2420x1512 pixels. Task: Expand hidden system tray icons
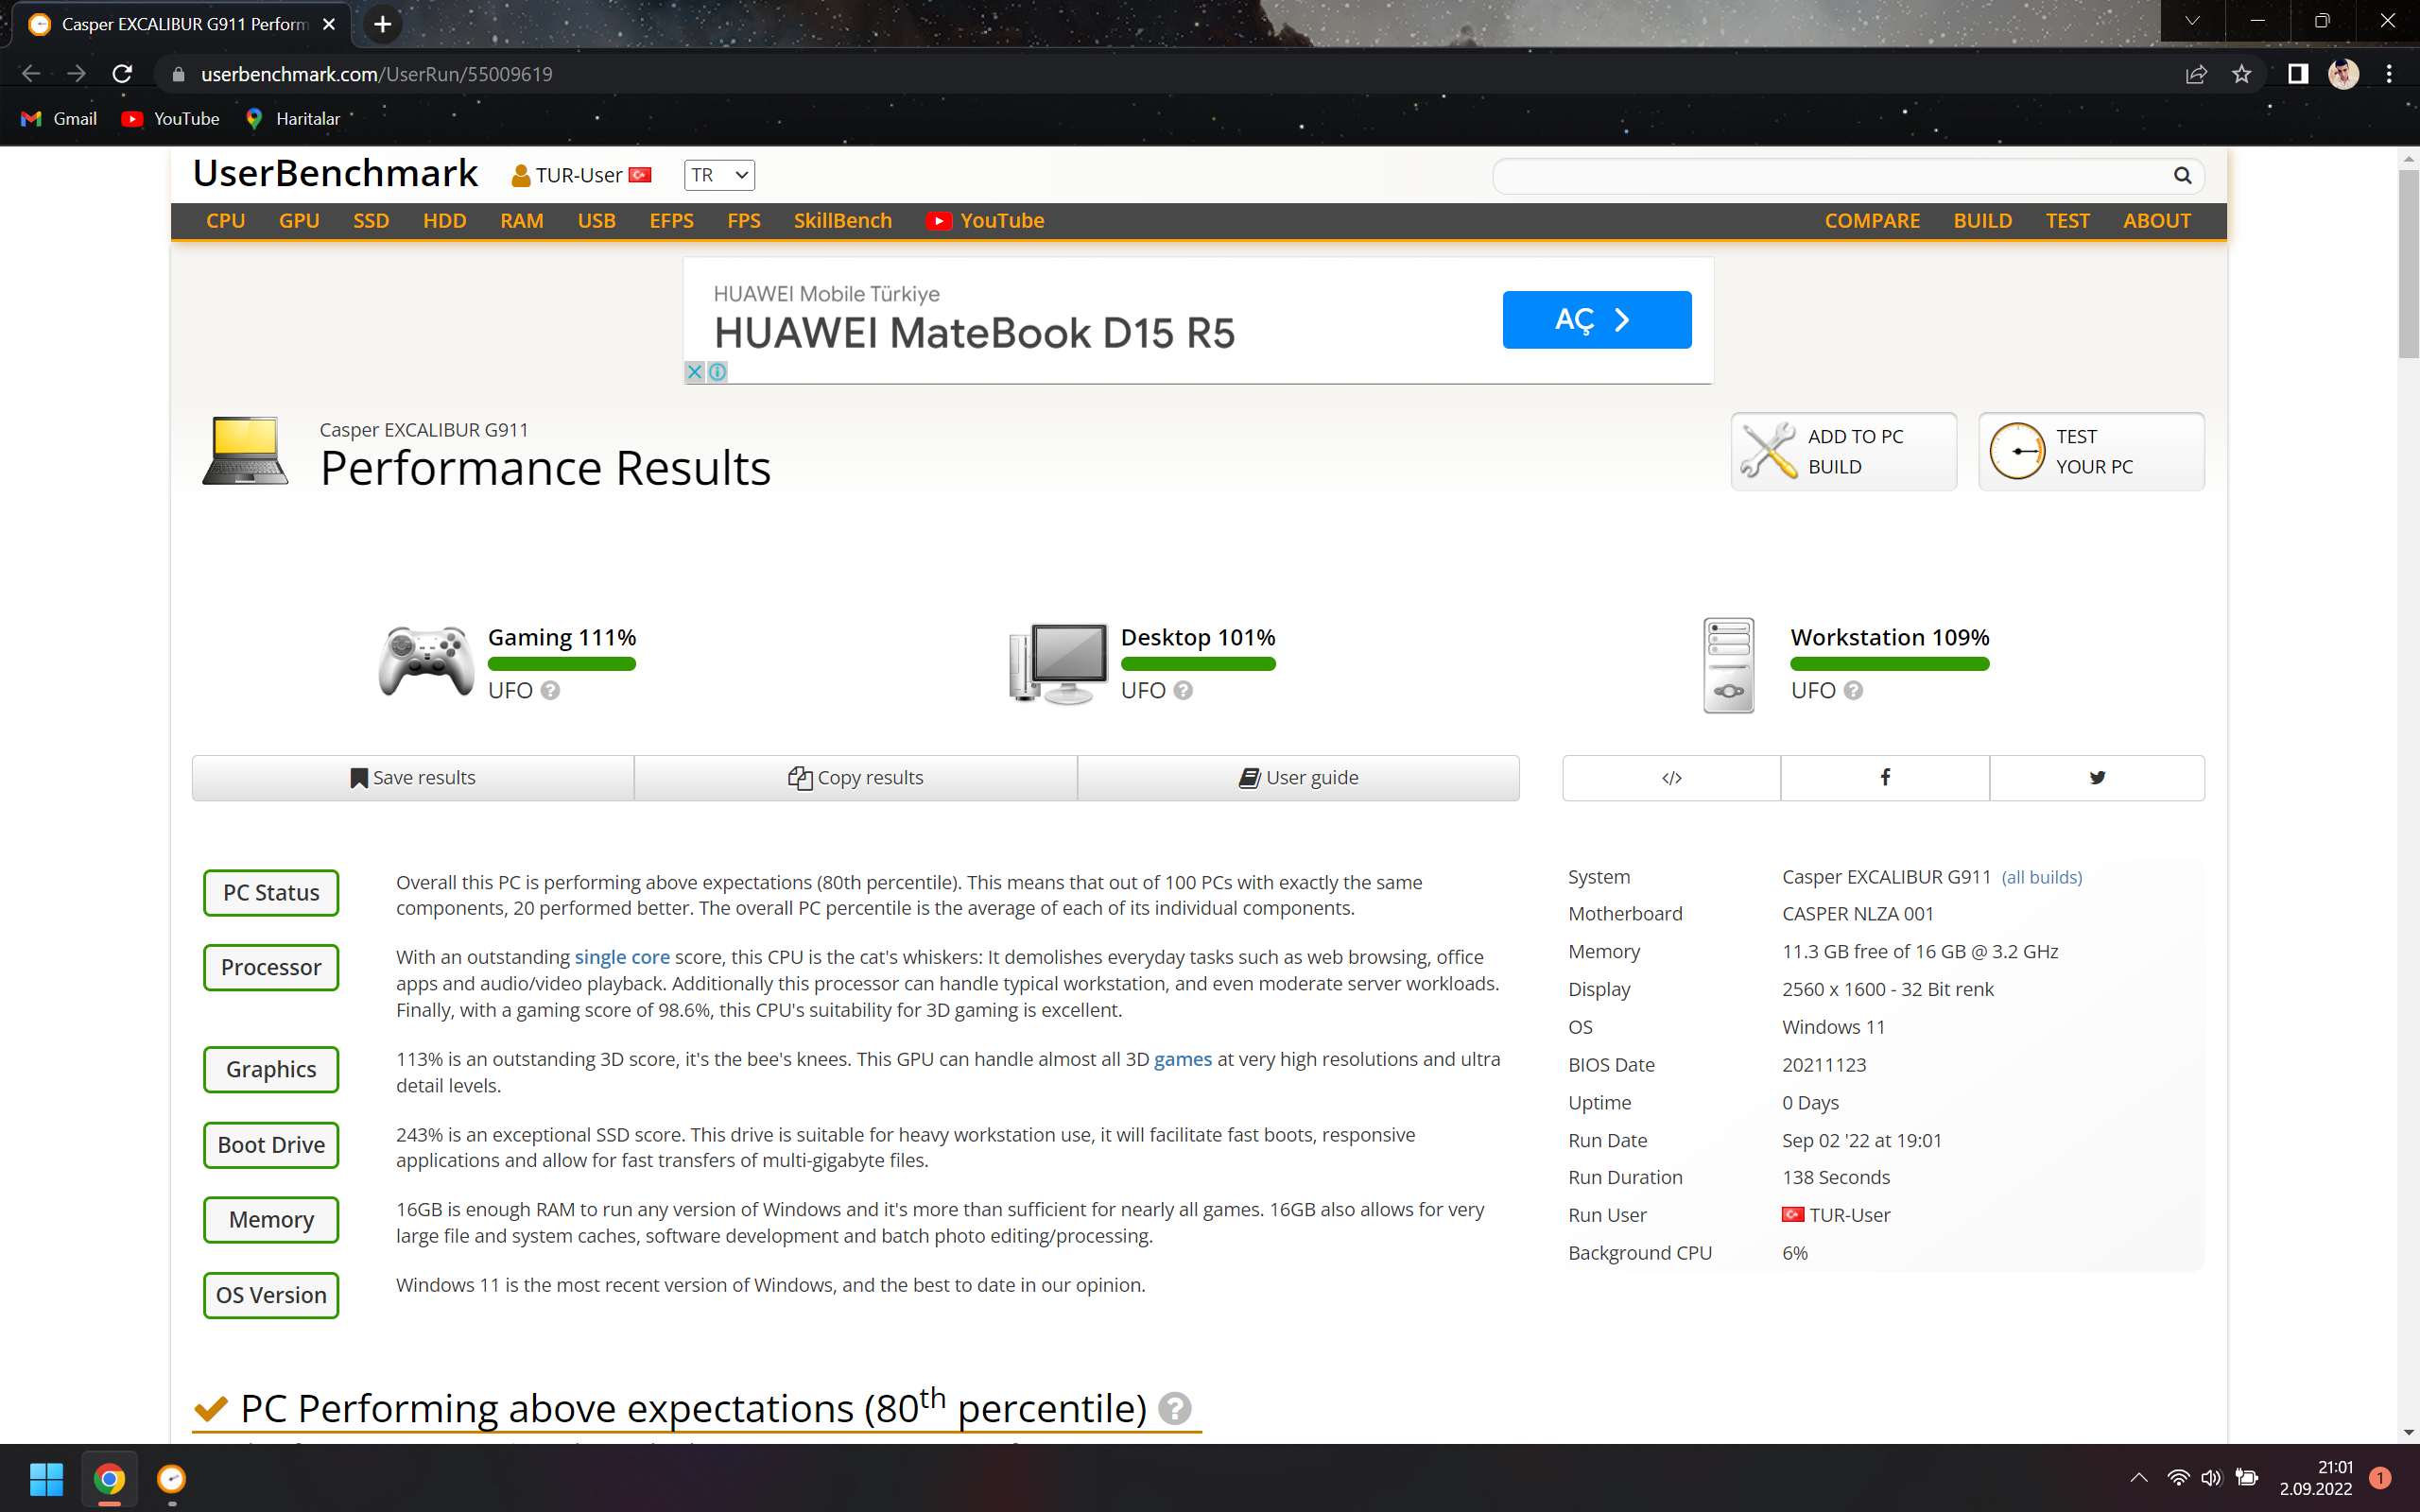coord(2138,1477)
